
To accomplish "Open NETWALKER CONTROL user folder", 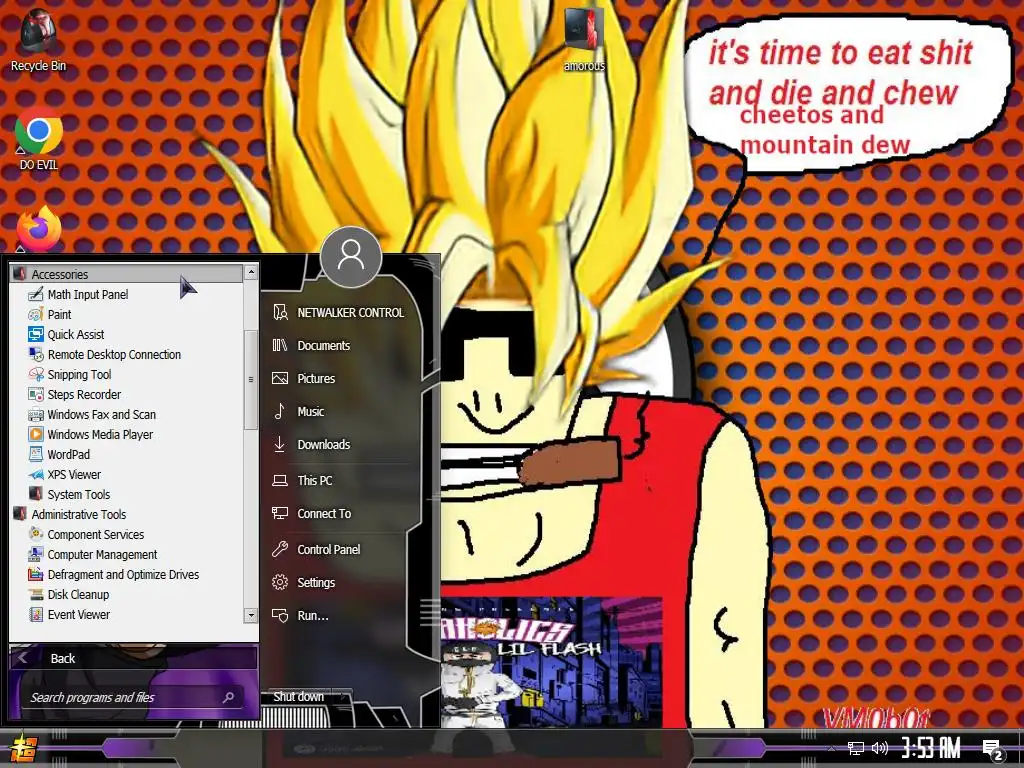I will pyautogui.click(x=340, y=313).
